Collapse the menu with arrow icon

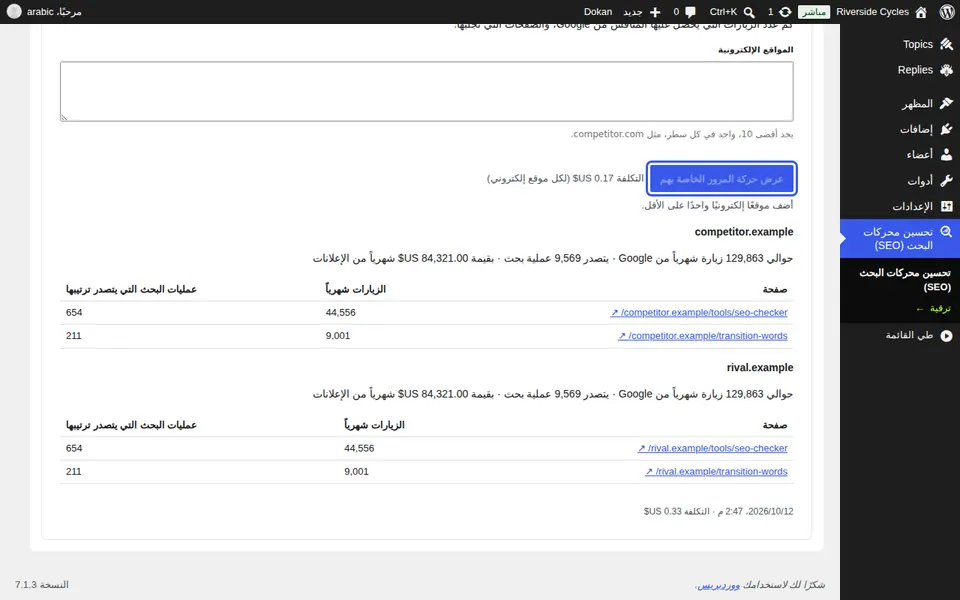(x=947, y=336)
